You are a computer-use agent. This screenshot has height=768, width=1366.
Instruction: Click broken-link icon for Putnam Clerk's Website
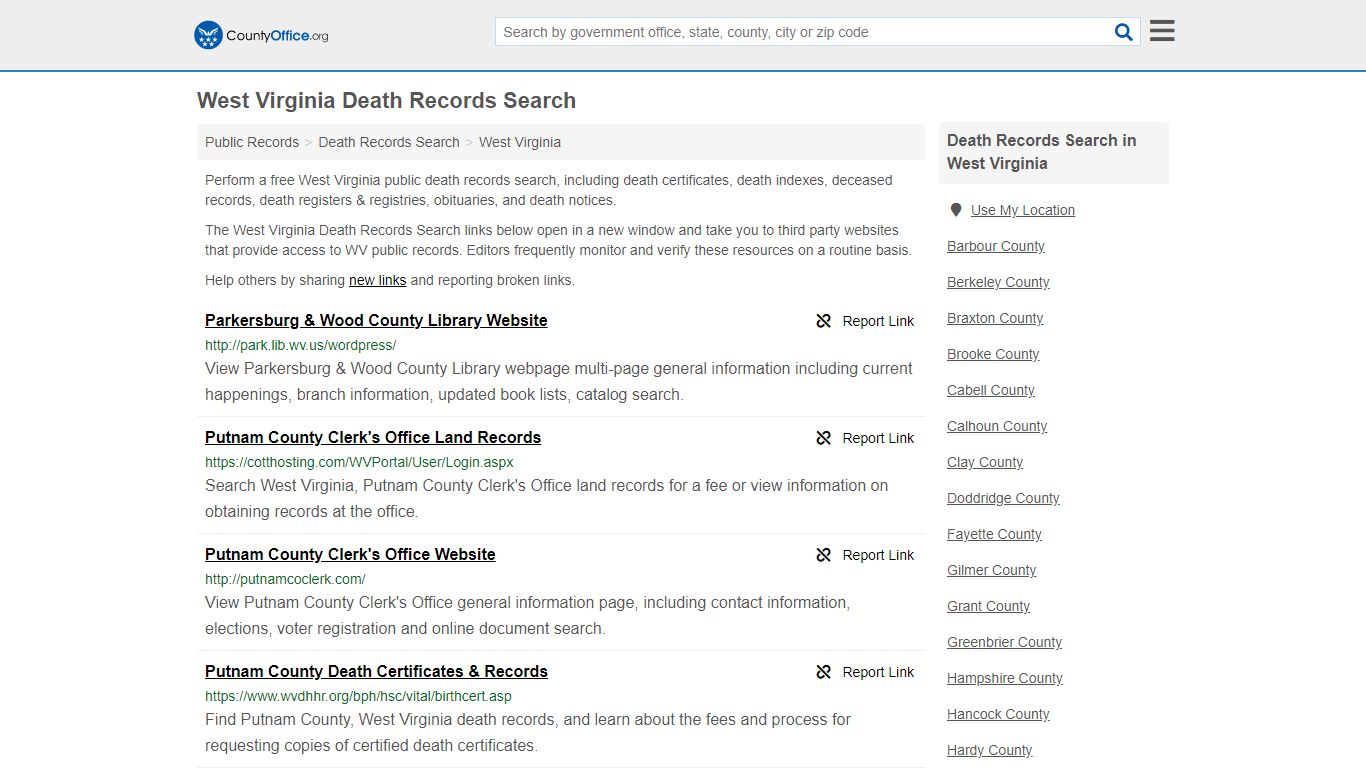[824, 555]
